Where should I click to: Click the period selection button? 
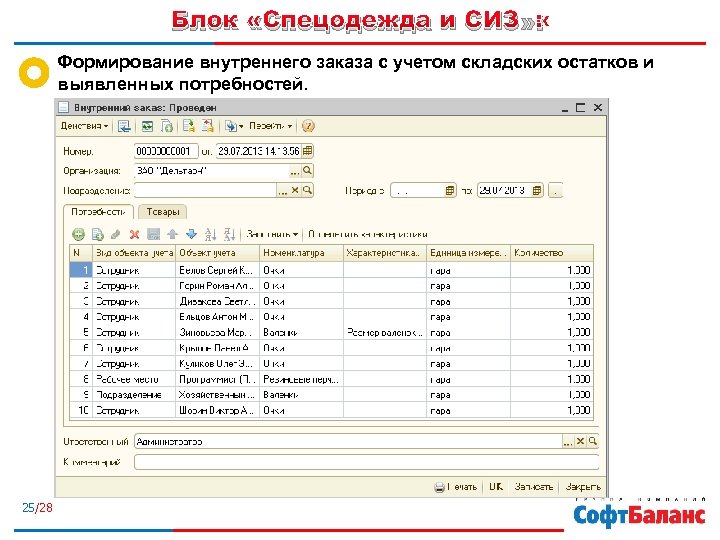click(555, 191)
